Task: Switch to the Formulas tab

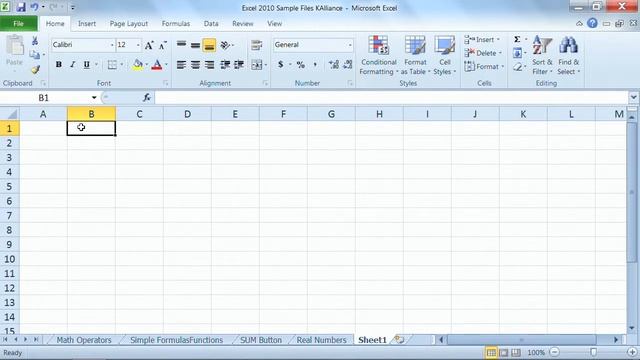Action: click(x=176, y=24)
